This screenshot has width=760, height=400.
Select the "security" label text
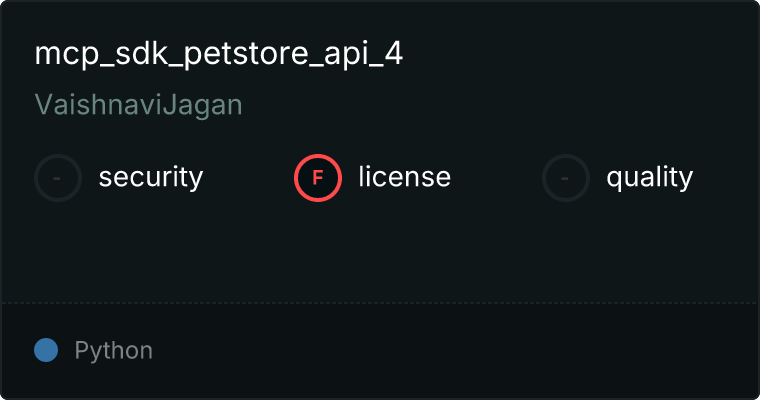(150, 178)
